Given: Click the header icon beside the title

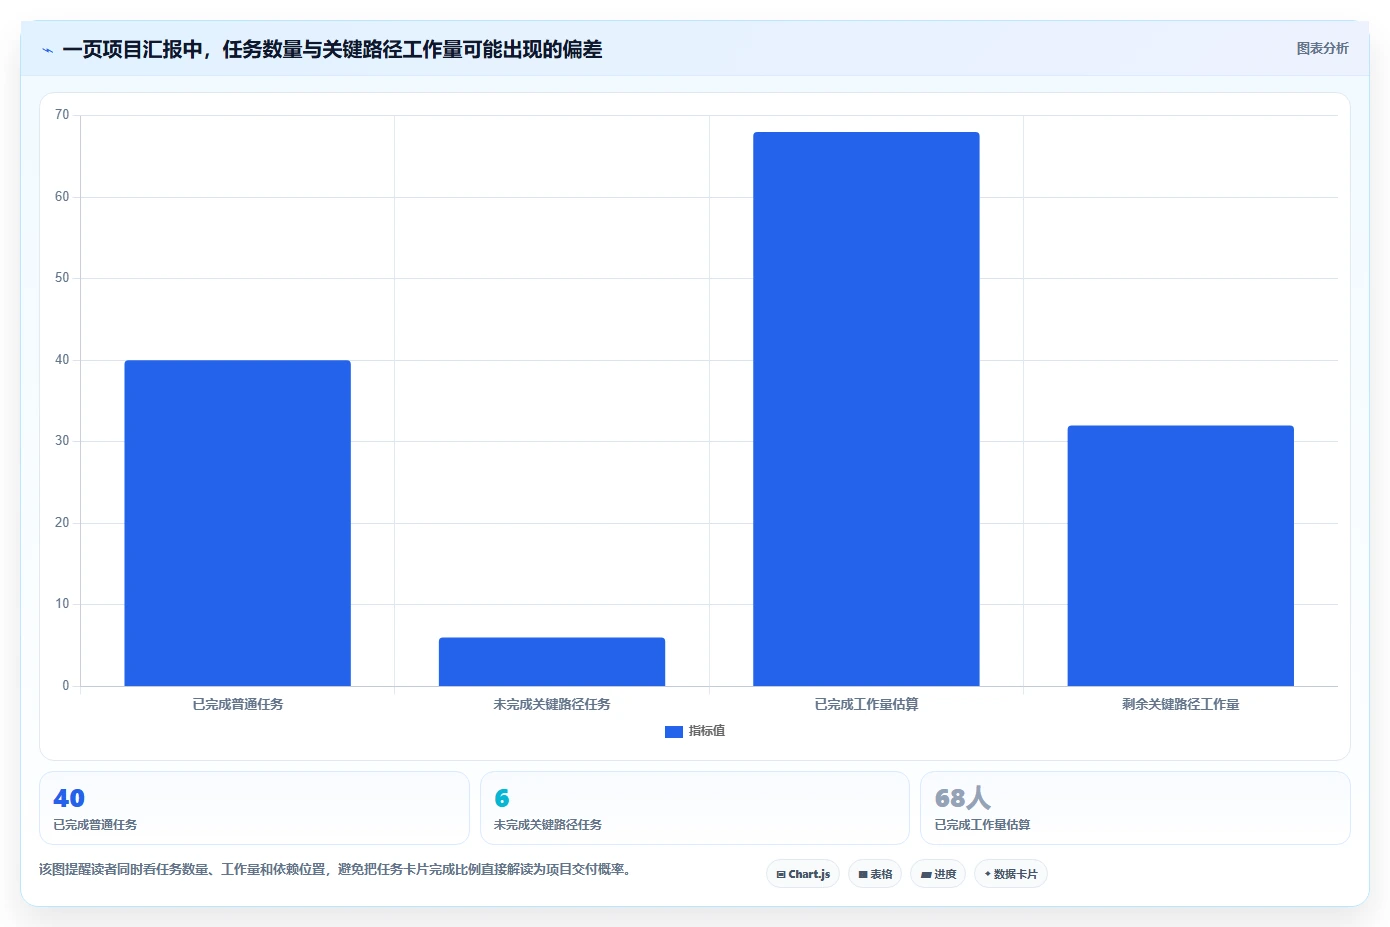Looking at the screenshot, I should point(47,50).
